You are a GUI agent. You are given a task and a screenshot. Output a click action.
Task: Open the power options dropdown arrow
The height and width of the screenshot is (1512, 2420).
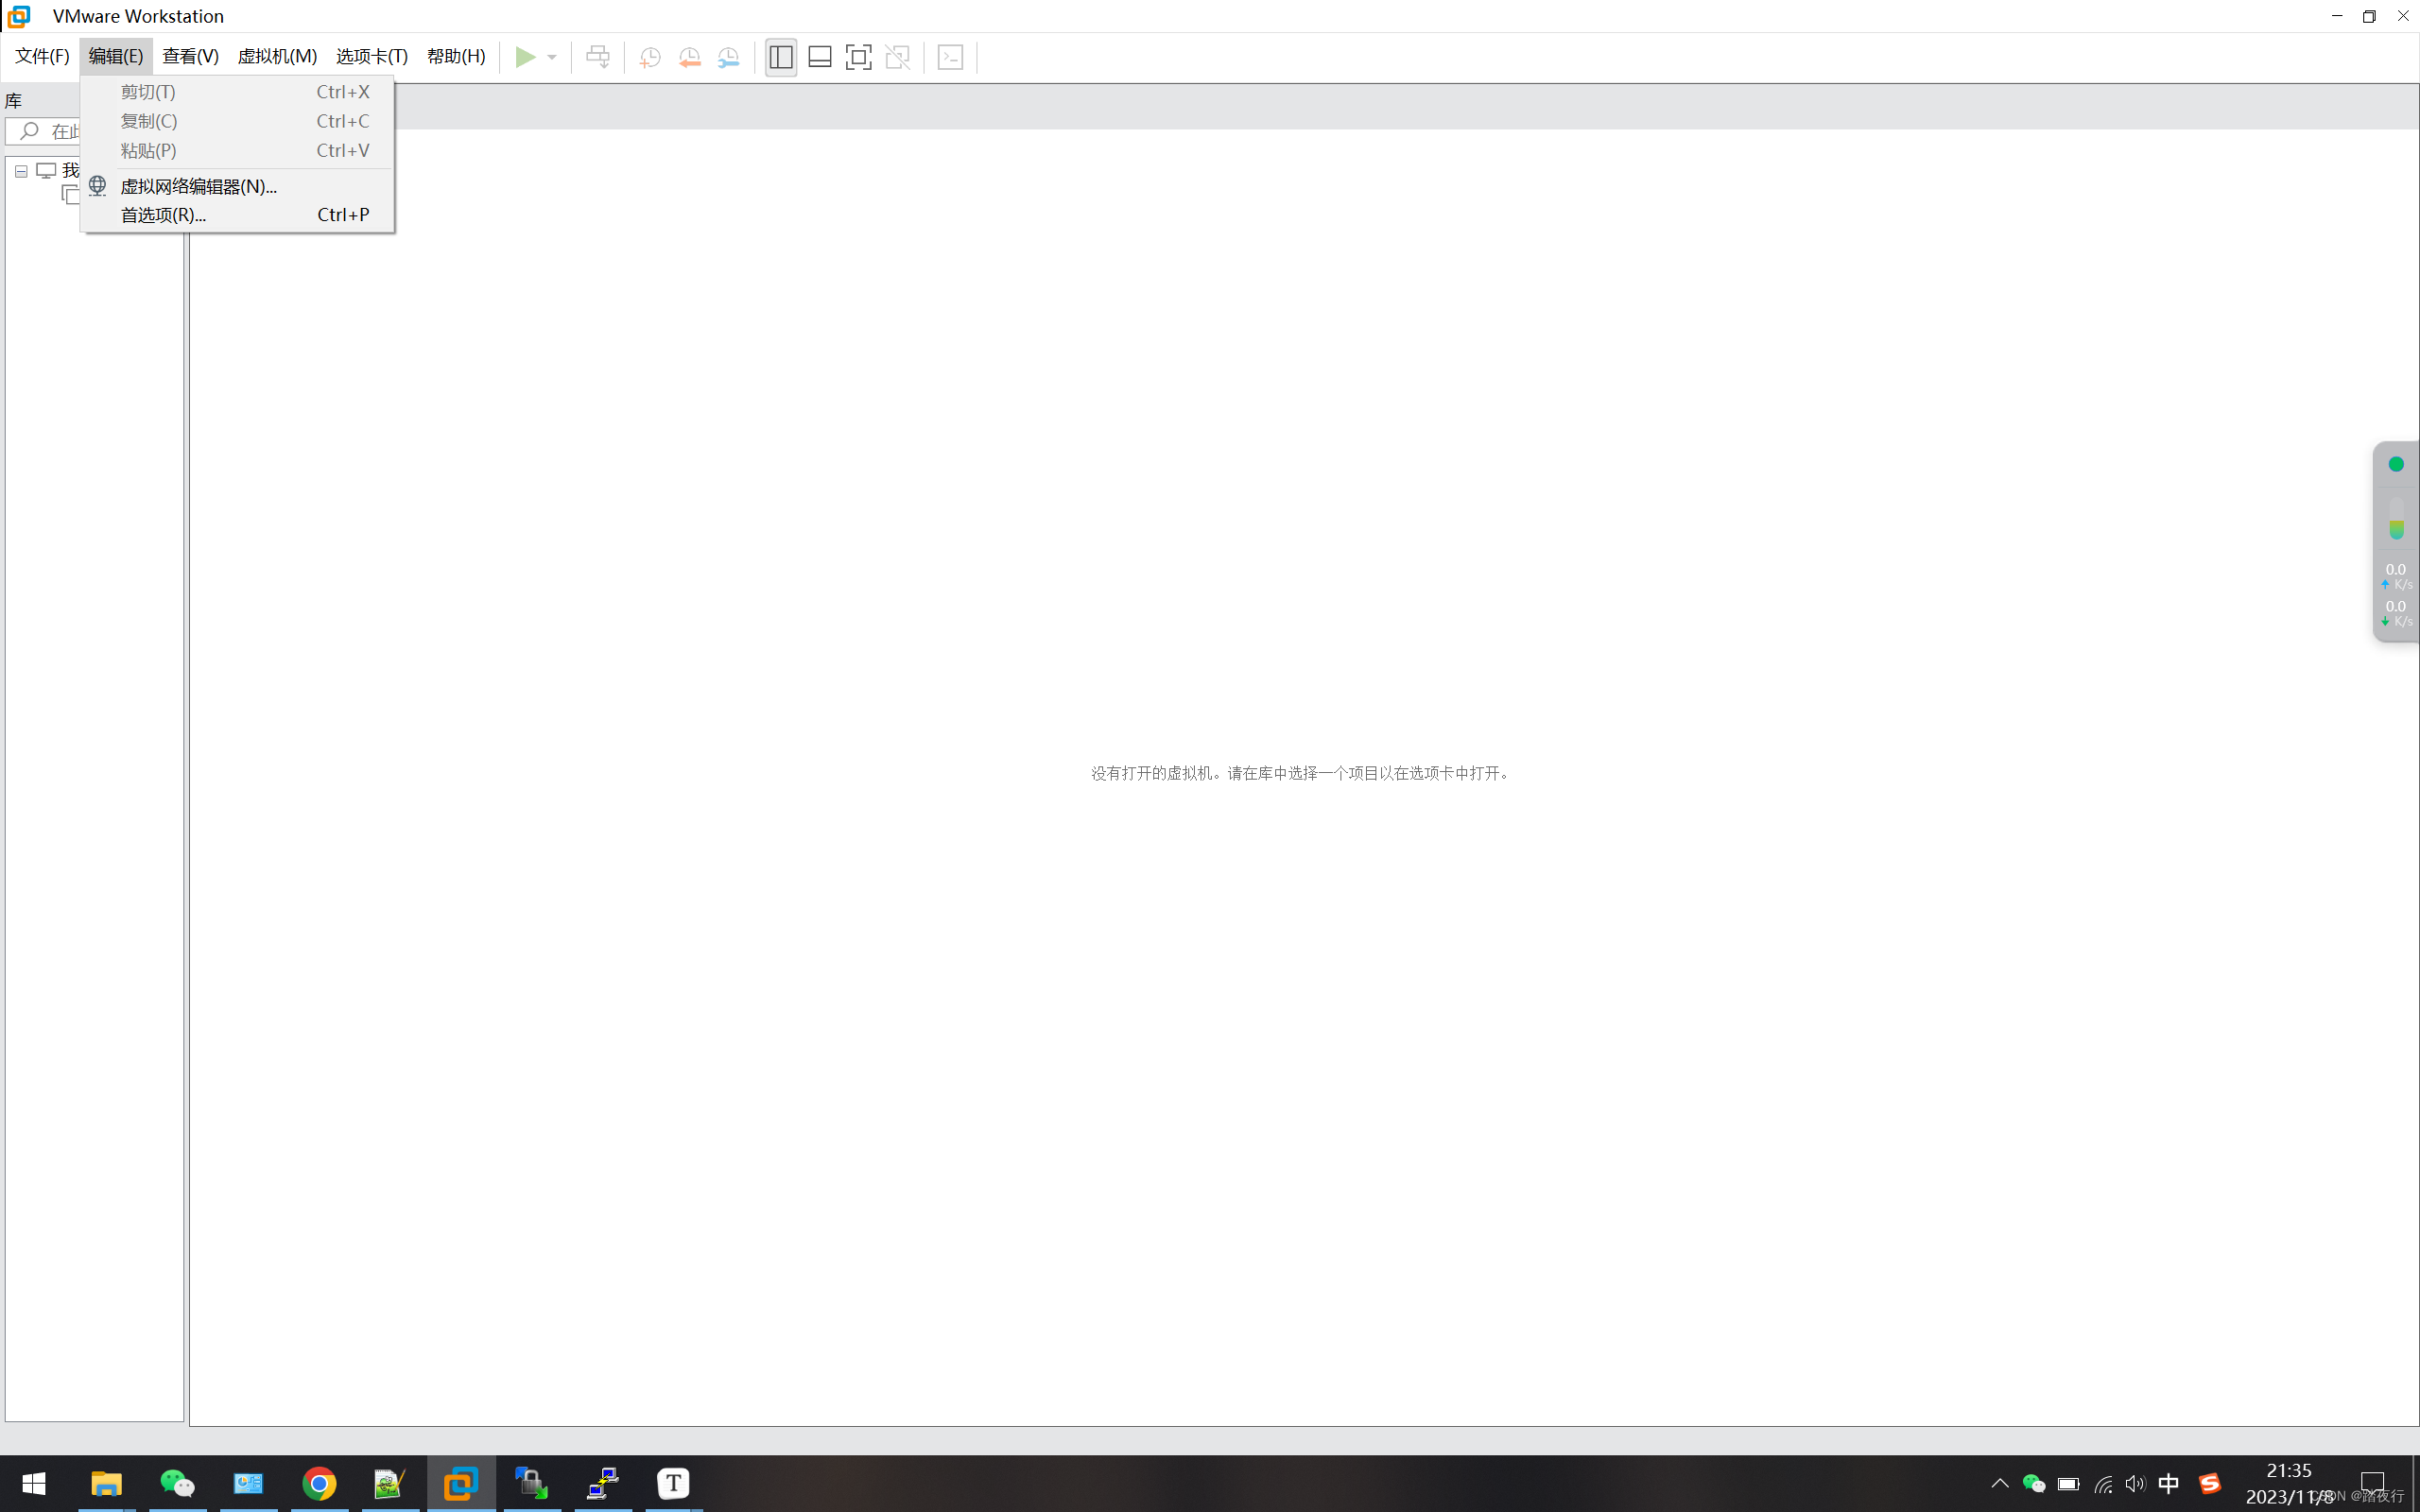click(x=552, y=57)
